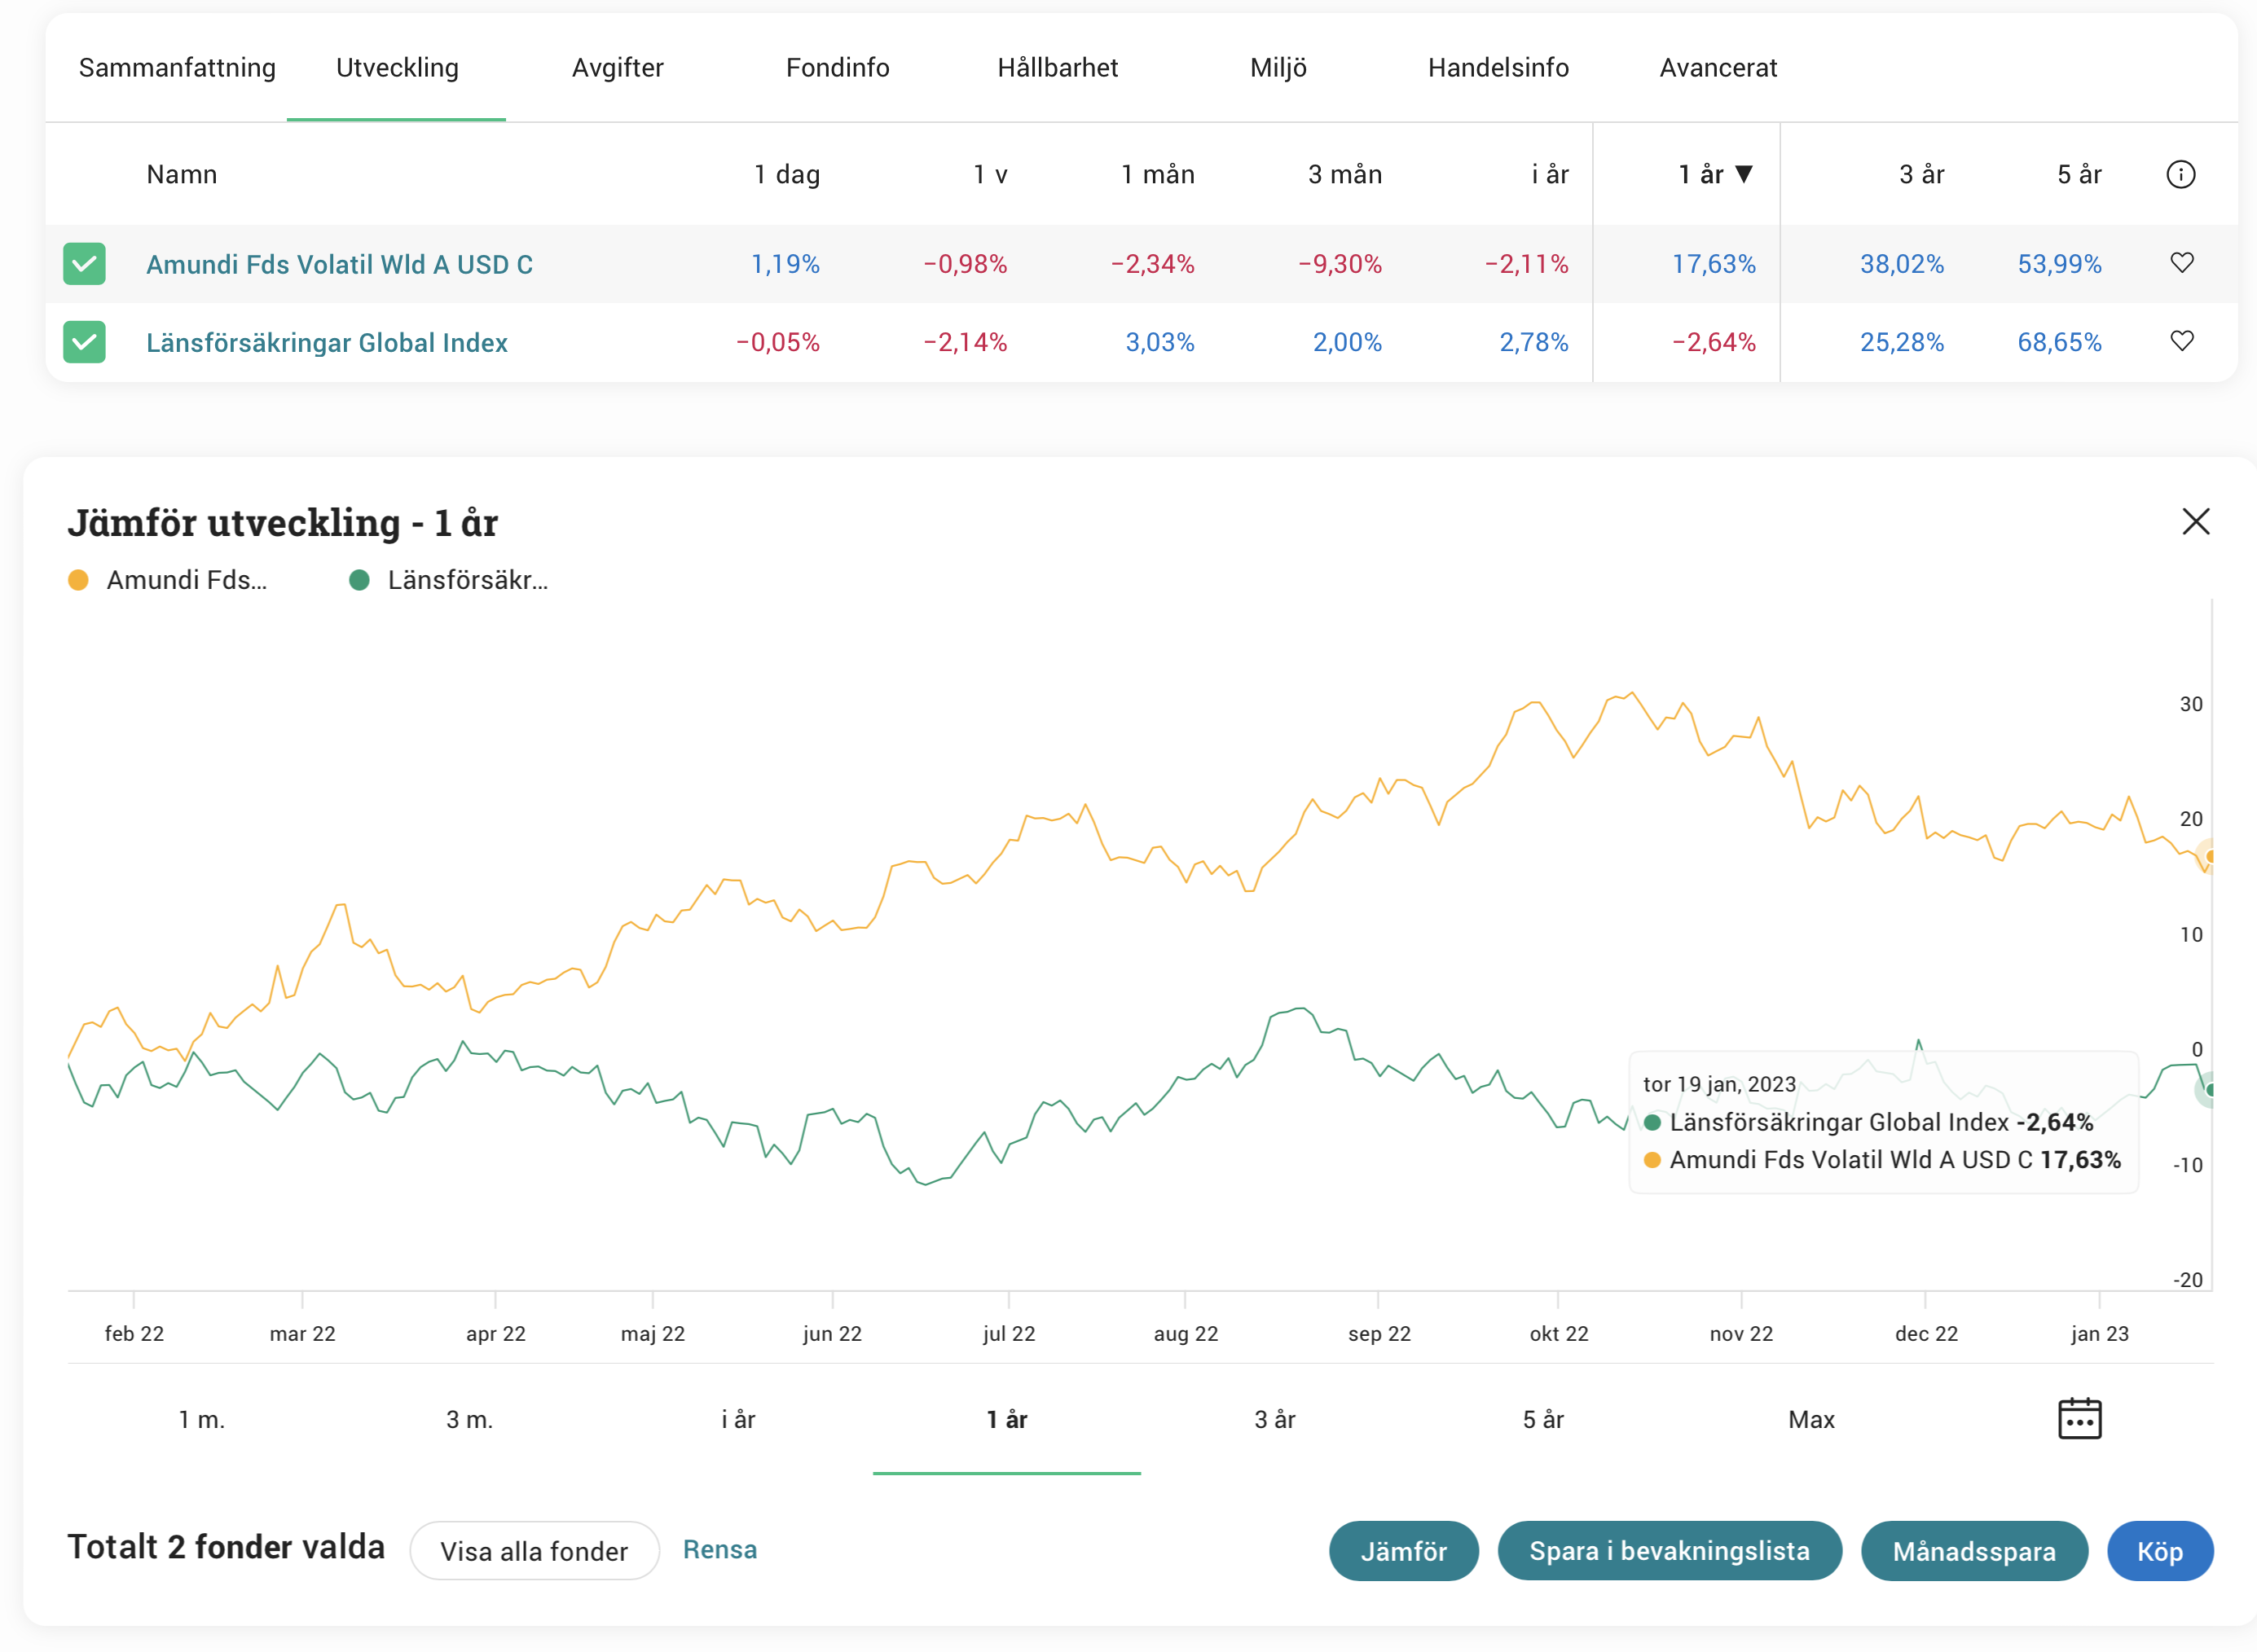2257x1652 pixels.
Task: Open the calendar date range picker
Action: [2079, 1418]
